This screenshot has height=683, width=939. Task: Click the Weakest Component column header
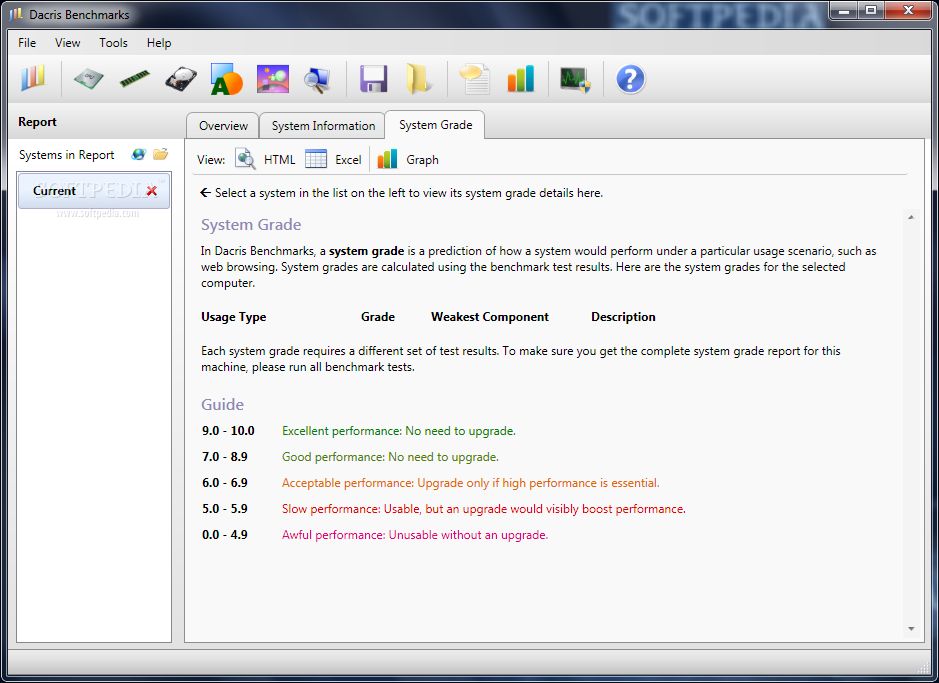[490, 317]
